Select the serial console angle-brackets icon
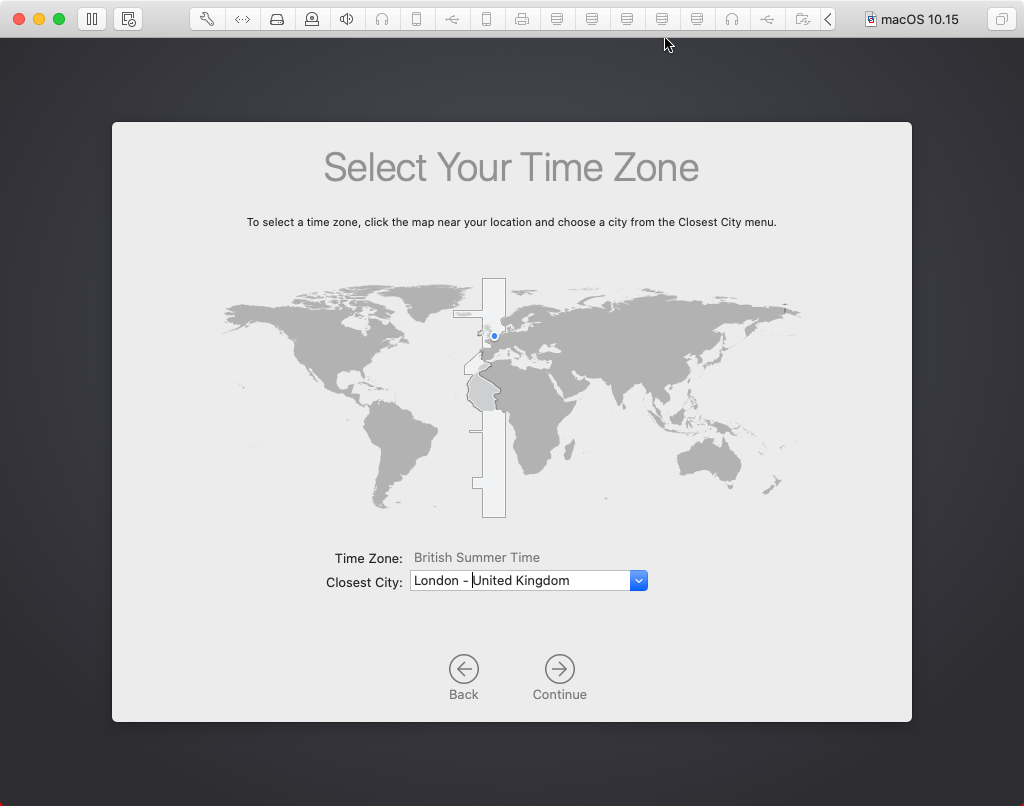1024x806 pixels. 242,18
